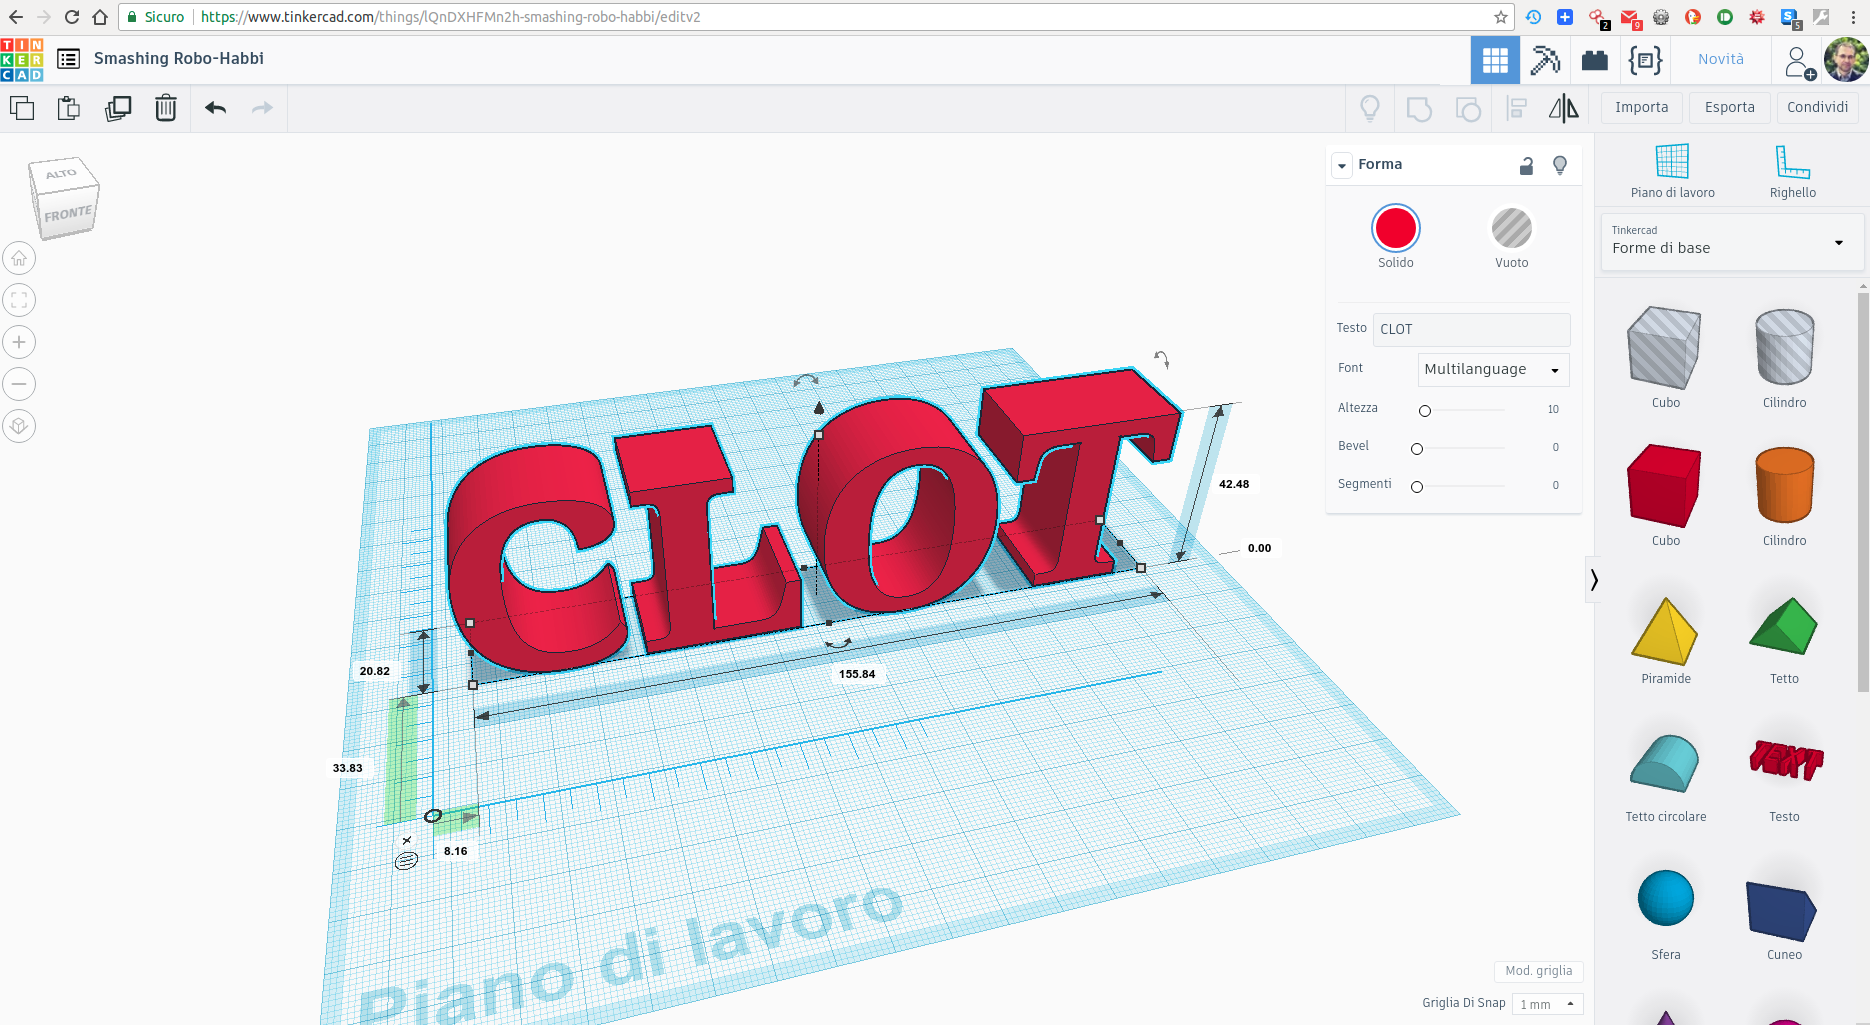Pick the orange Cilindro shape

coord(1784,485)
